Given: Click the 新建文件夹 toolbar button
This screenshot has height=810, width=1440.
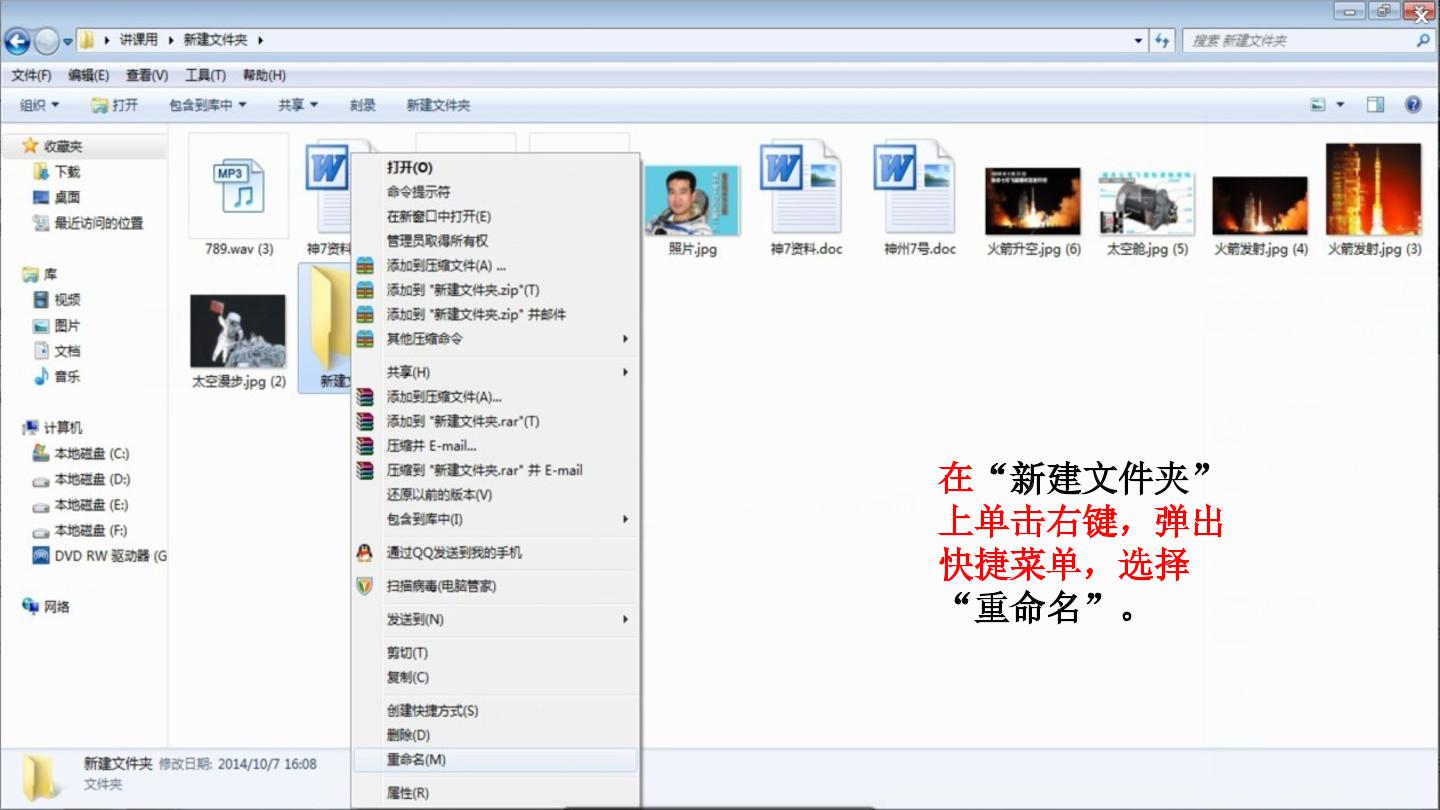Looking at the screenshot, I should click(x=438, y=105).
